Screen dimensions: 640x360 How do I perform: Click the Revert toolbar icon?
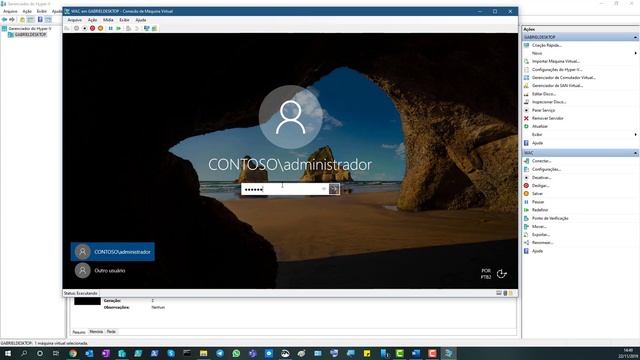click(137, 29)
